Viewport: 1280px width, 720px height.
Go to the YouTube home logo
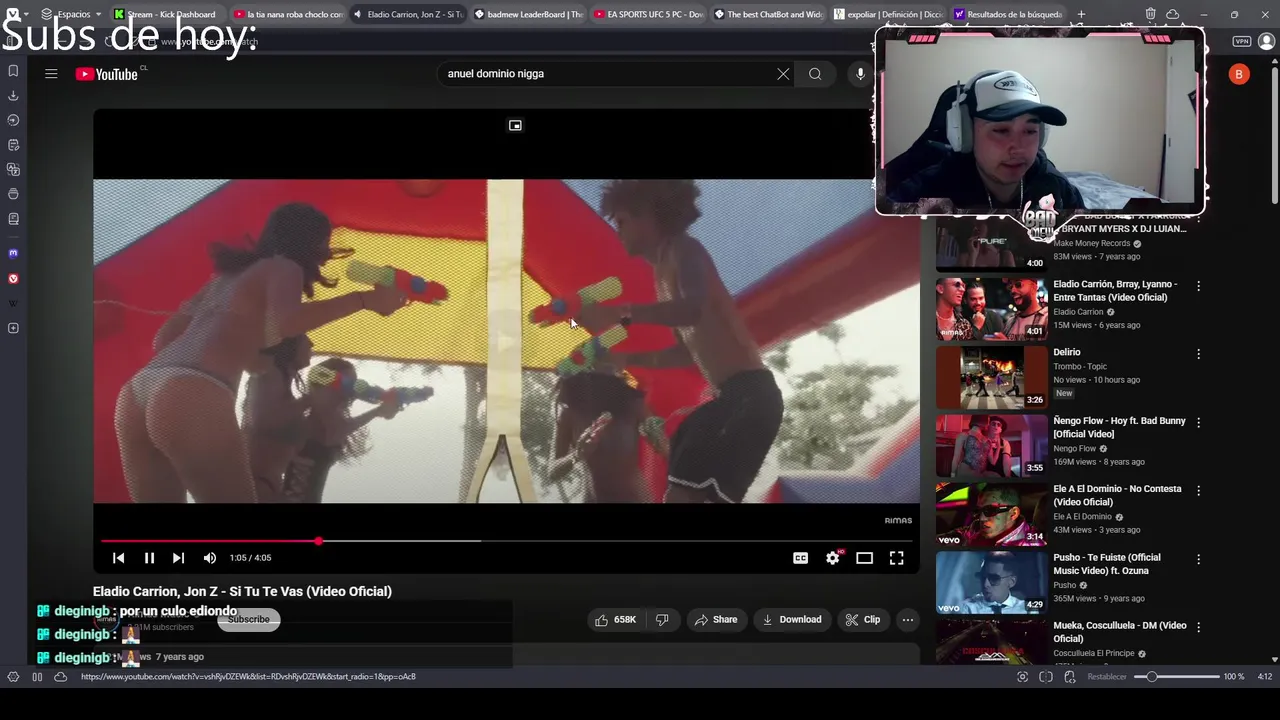(x=107, y=74)
